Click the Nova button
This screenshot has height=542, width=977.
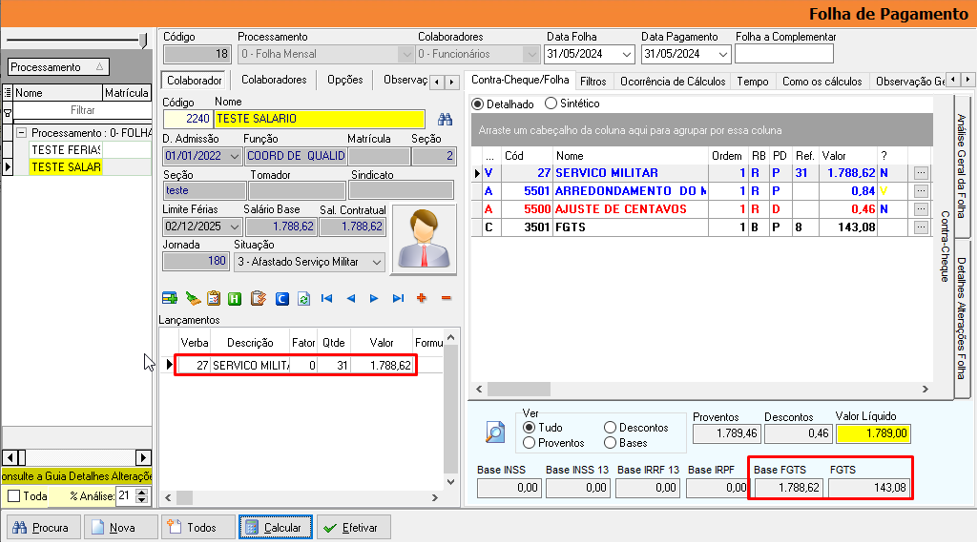[x=119, y=528]
